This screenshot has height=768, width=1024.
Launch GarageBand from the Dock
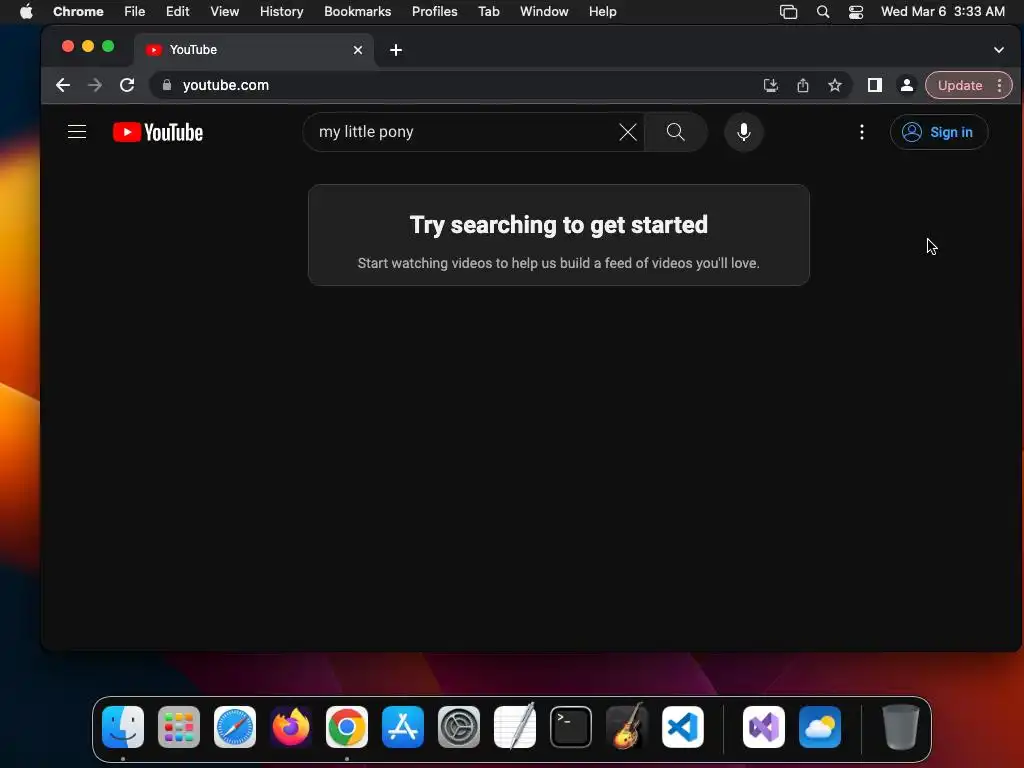coord(627,727)
